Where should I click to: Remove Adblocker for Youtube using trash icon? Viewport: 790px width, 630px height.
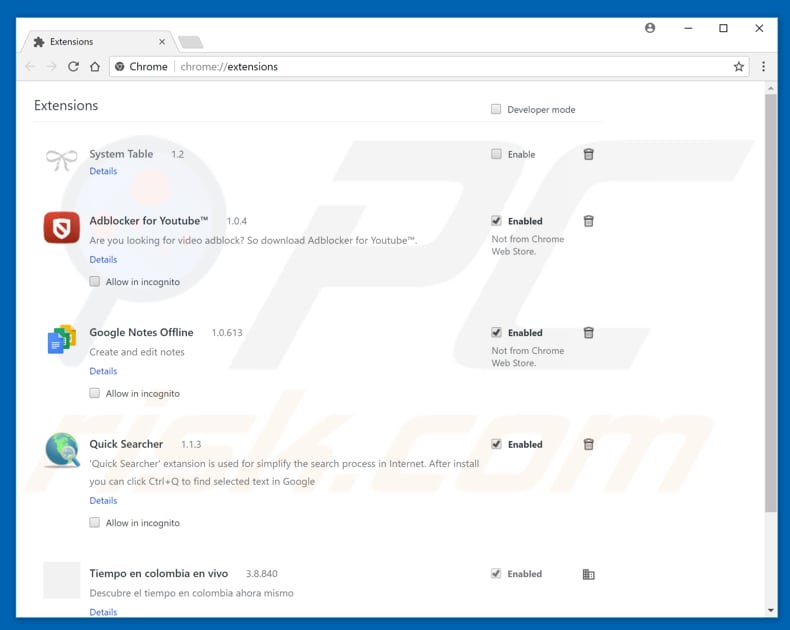[x=588, y=221]
